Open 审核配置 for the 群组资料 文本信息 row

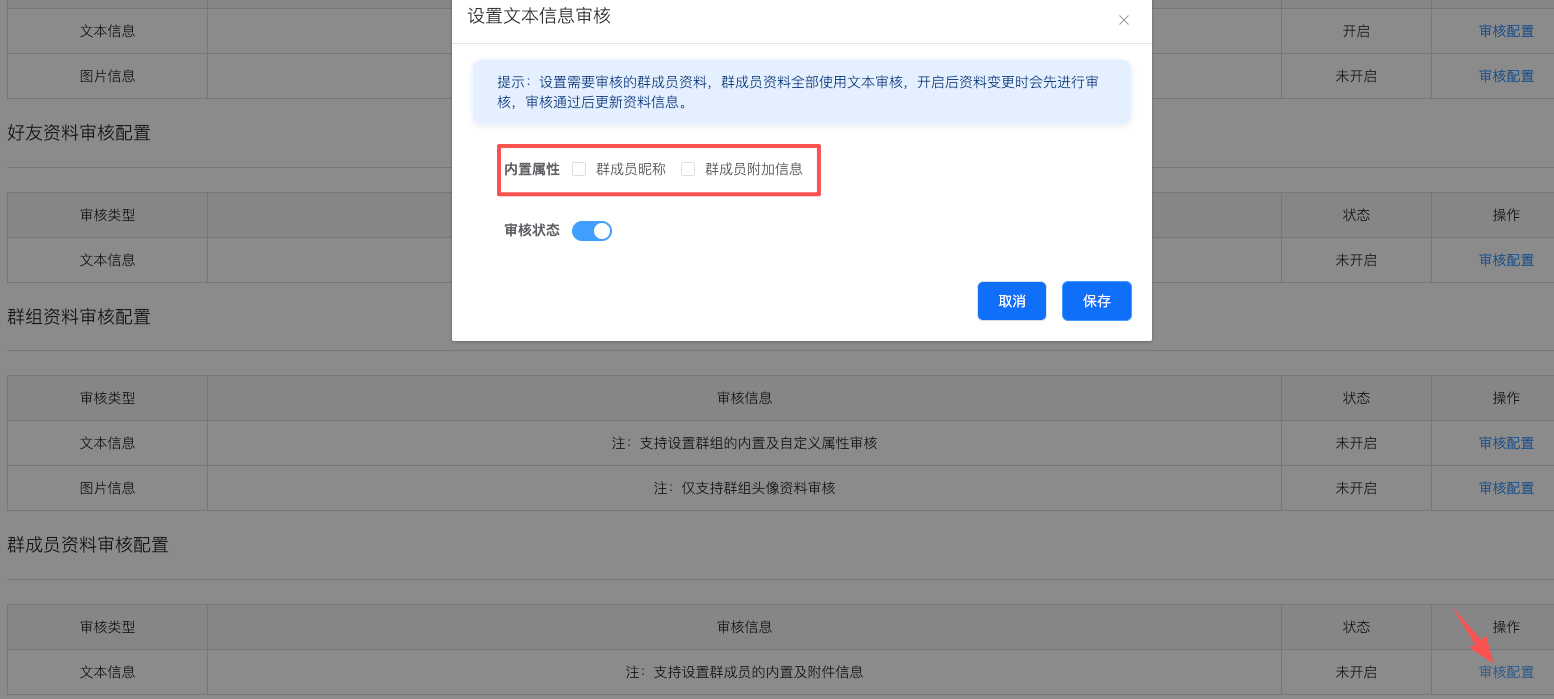[1506, 443]
